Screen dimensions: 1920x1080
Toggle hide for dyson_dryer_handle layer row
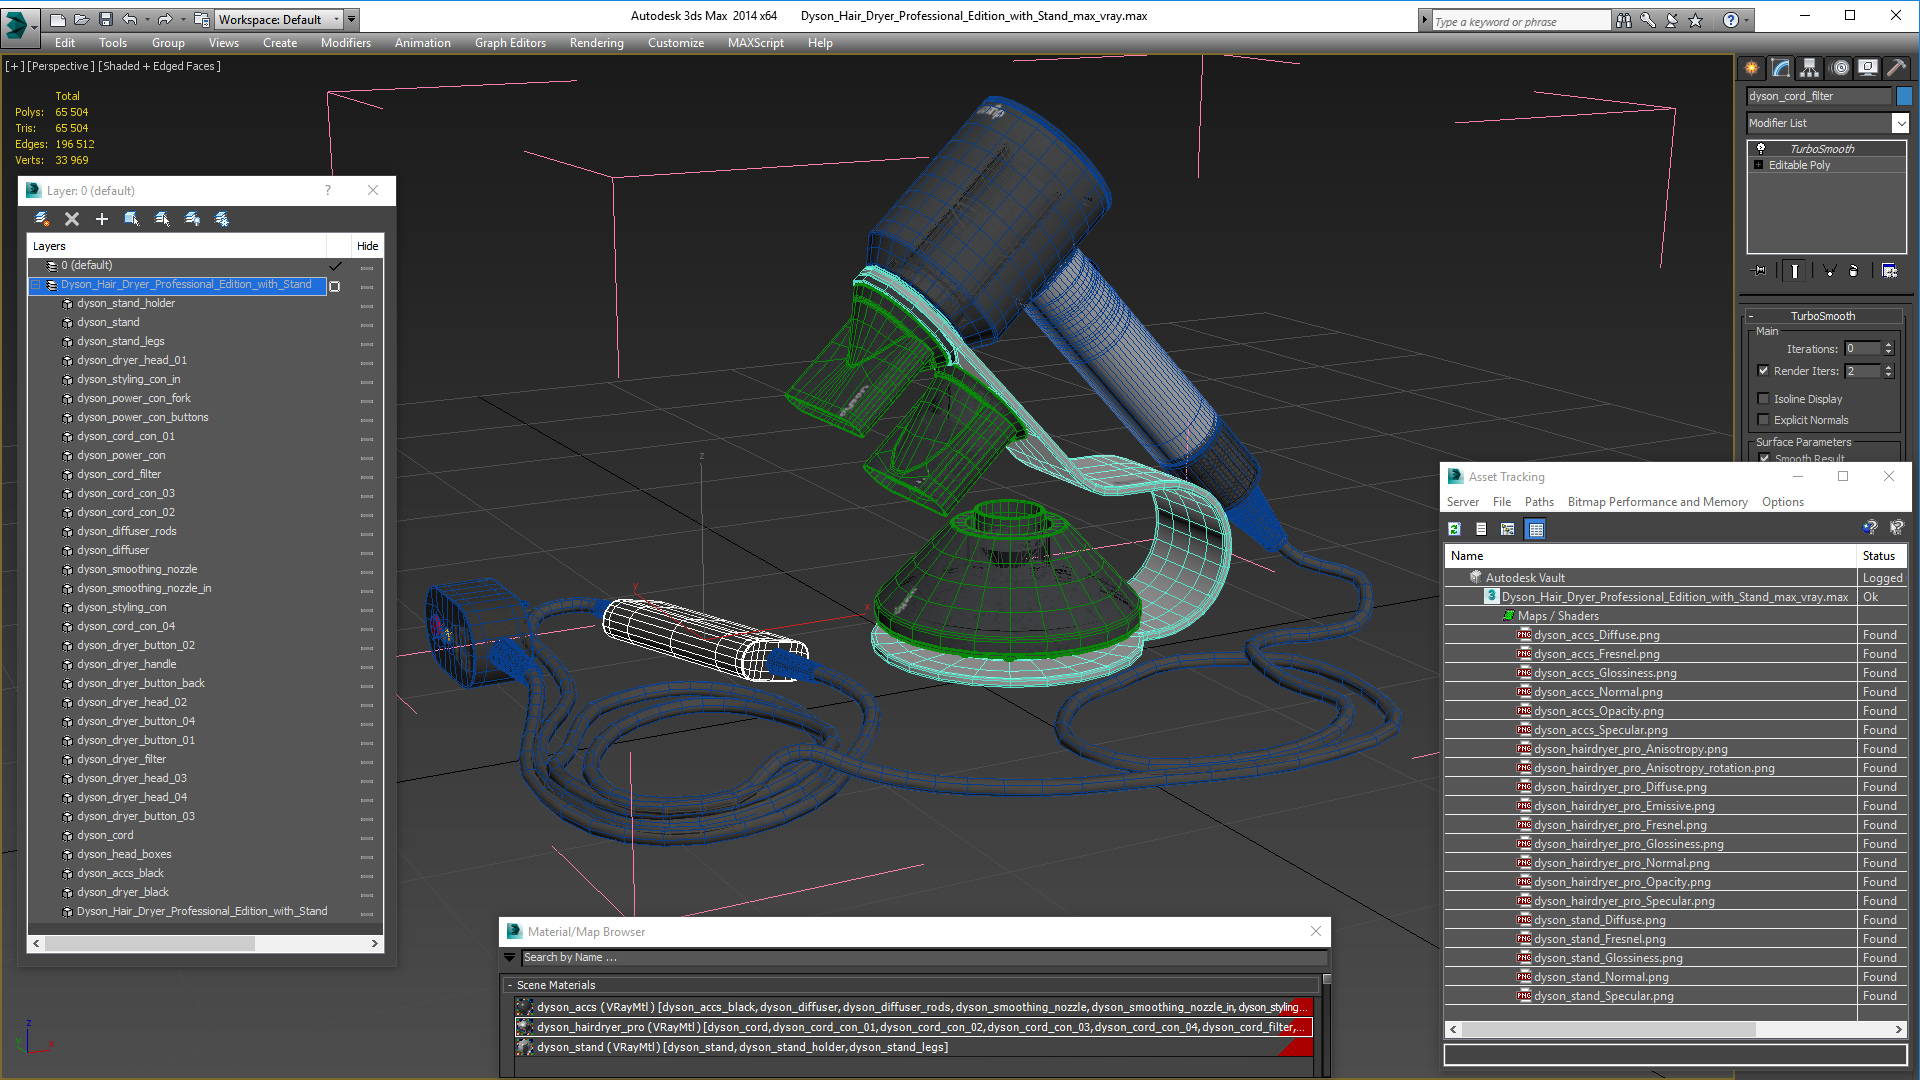pos(367,665)
